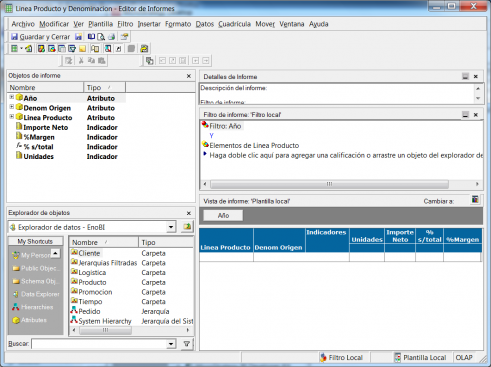This screenshot has height=367, width=491.
Task: Click the Filtro: Año filter entry
Action: (x=222, y=126)
